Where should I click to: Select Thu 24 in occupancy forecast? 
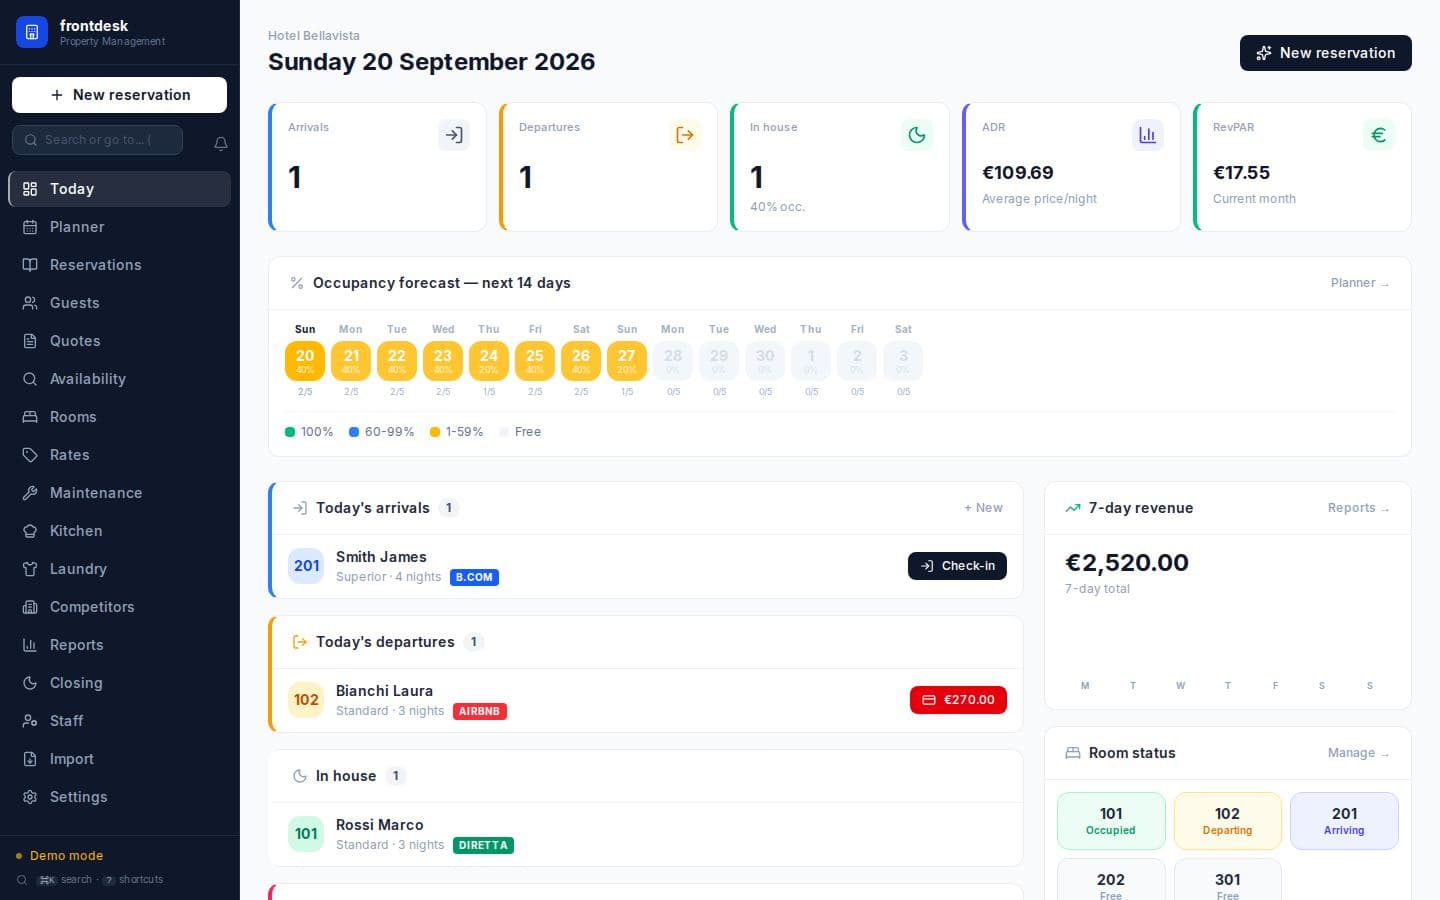(x=489, y=361)
